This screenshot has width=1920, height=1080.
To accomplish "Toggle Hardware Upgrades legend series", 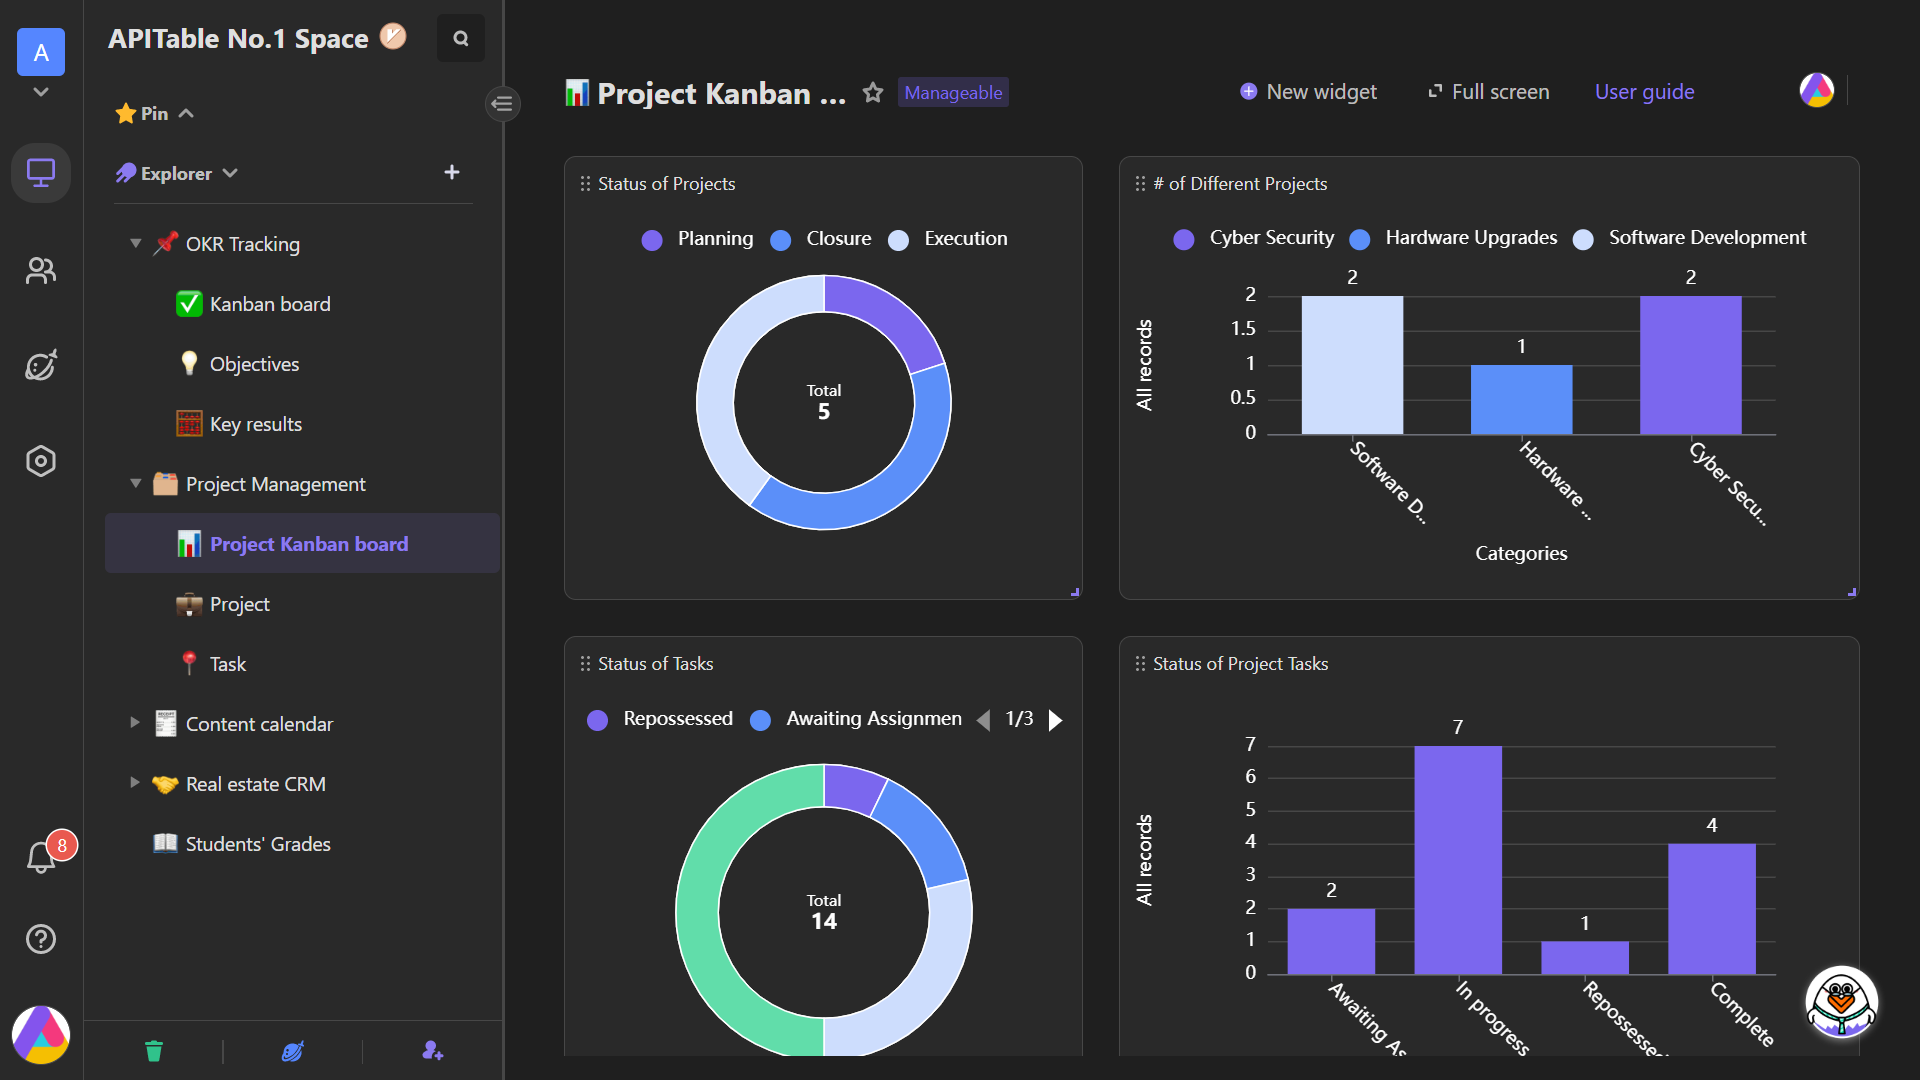I will tap(1453, 238).
